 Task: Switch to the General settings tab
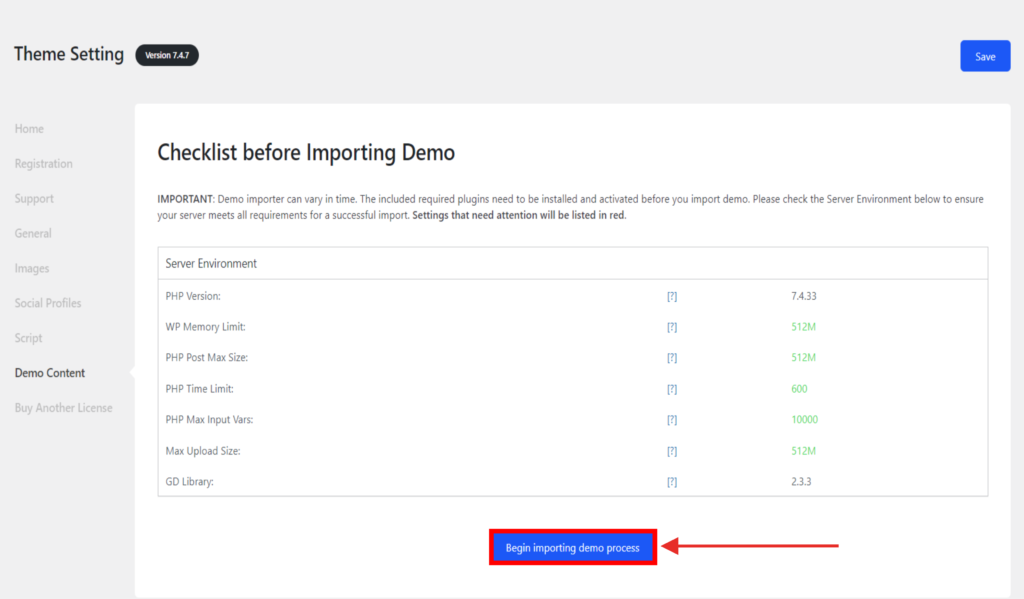pyautogui.click(x=33, y=234)
